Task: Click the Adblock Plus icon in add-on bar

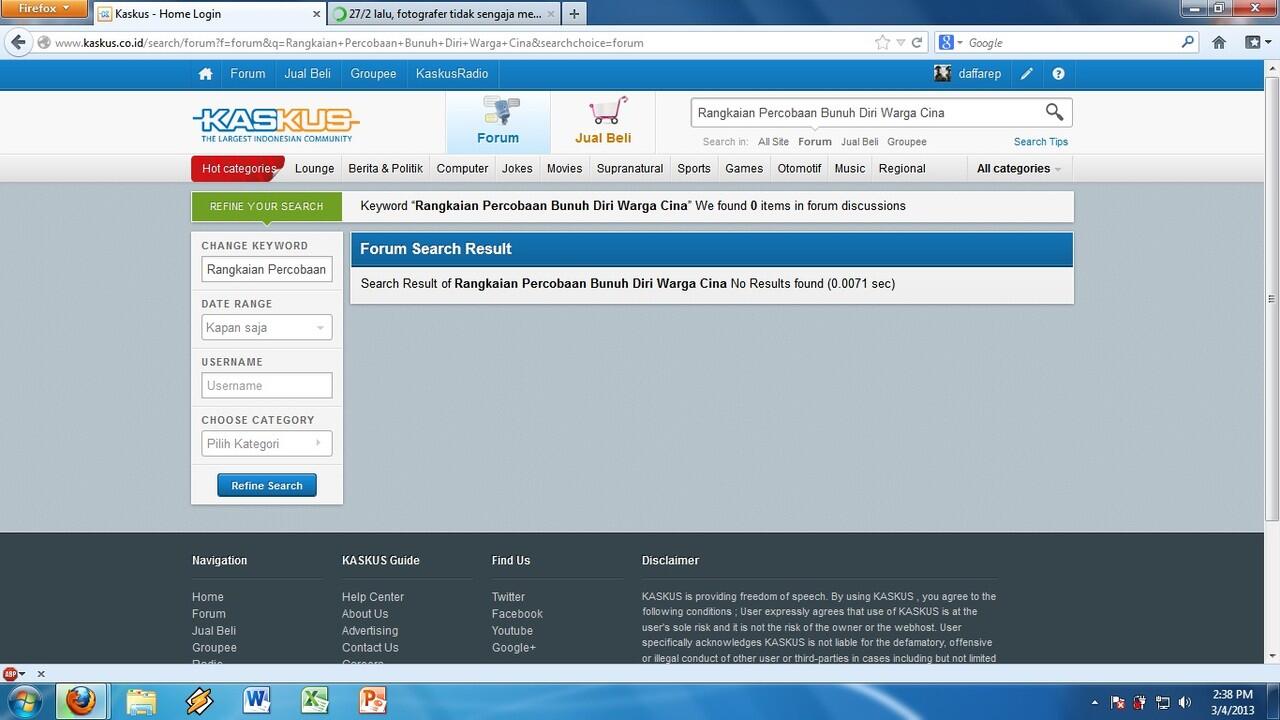Action: click(x=10, y=674)
